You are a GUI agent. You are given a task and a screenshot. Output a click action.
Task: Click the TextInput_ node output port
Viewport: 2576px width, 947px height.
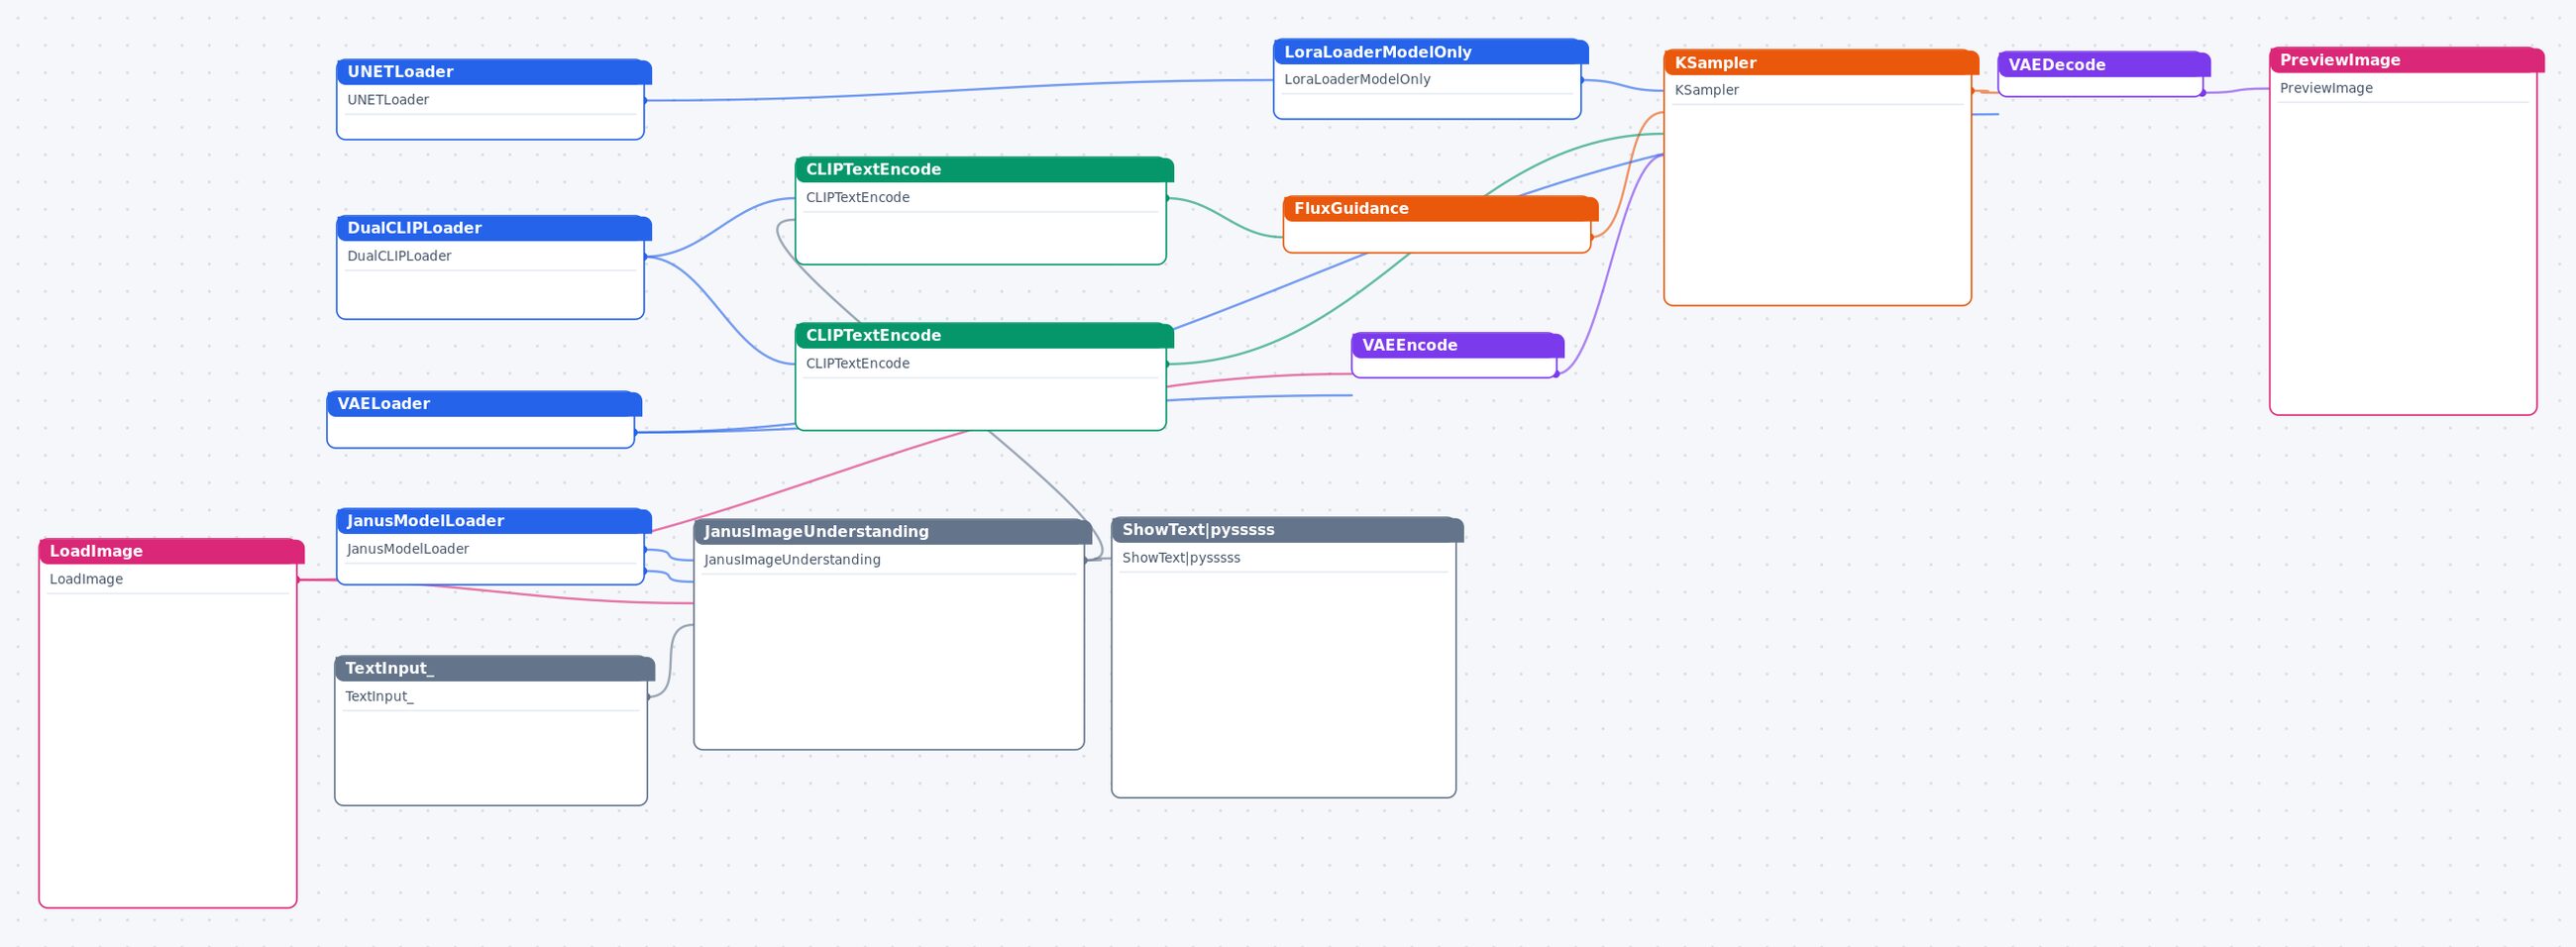point(648,697)
